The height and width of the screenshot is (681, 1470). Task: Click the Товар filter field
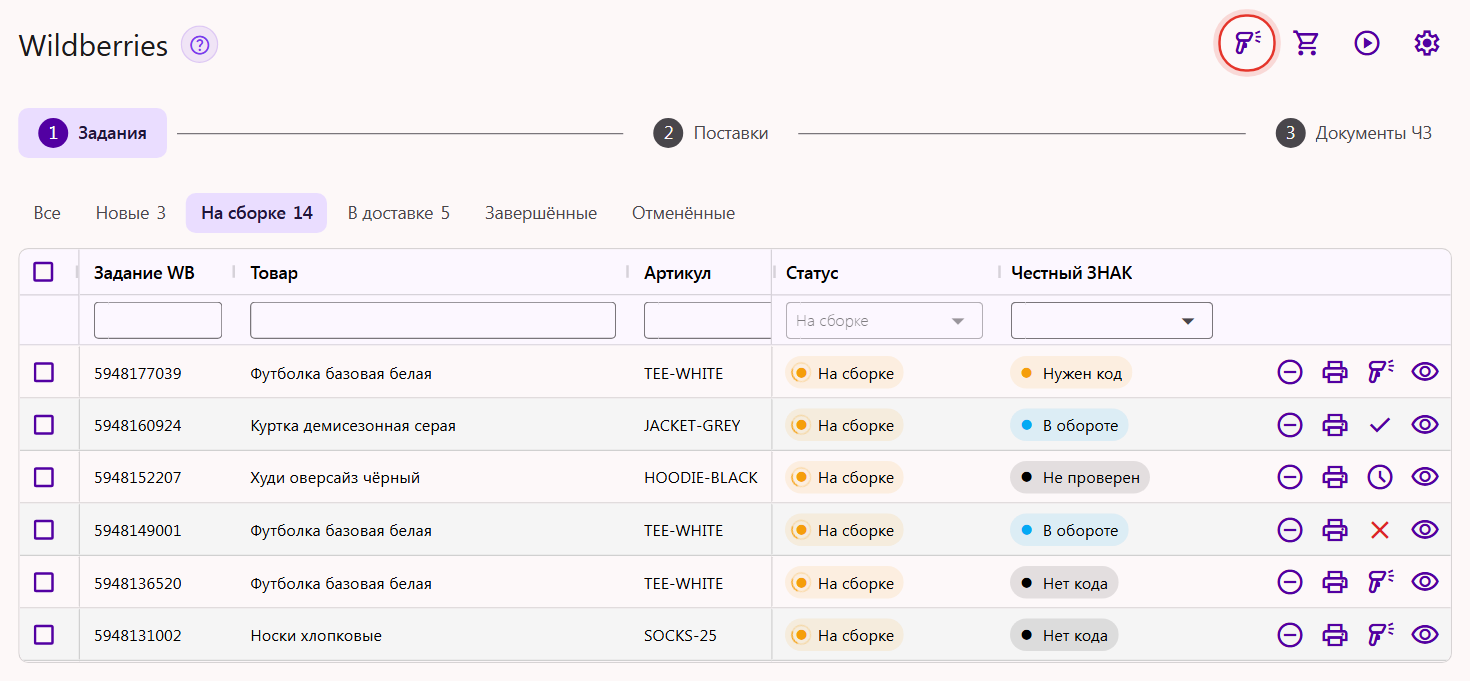[x=433, y=321]
